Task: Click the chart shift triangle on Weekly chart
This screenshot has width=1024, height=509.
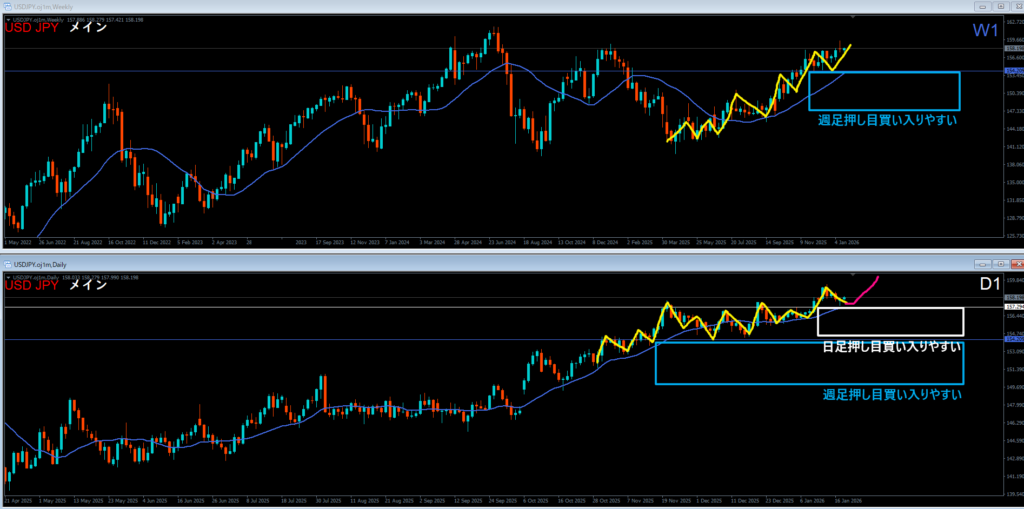Action: click(853, 16)
